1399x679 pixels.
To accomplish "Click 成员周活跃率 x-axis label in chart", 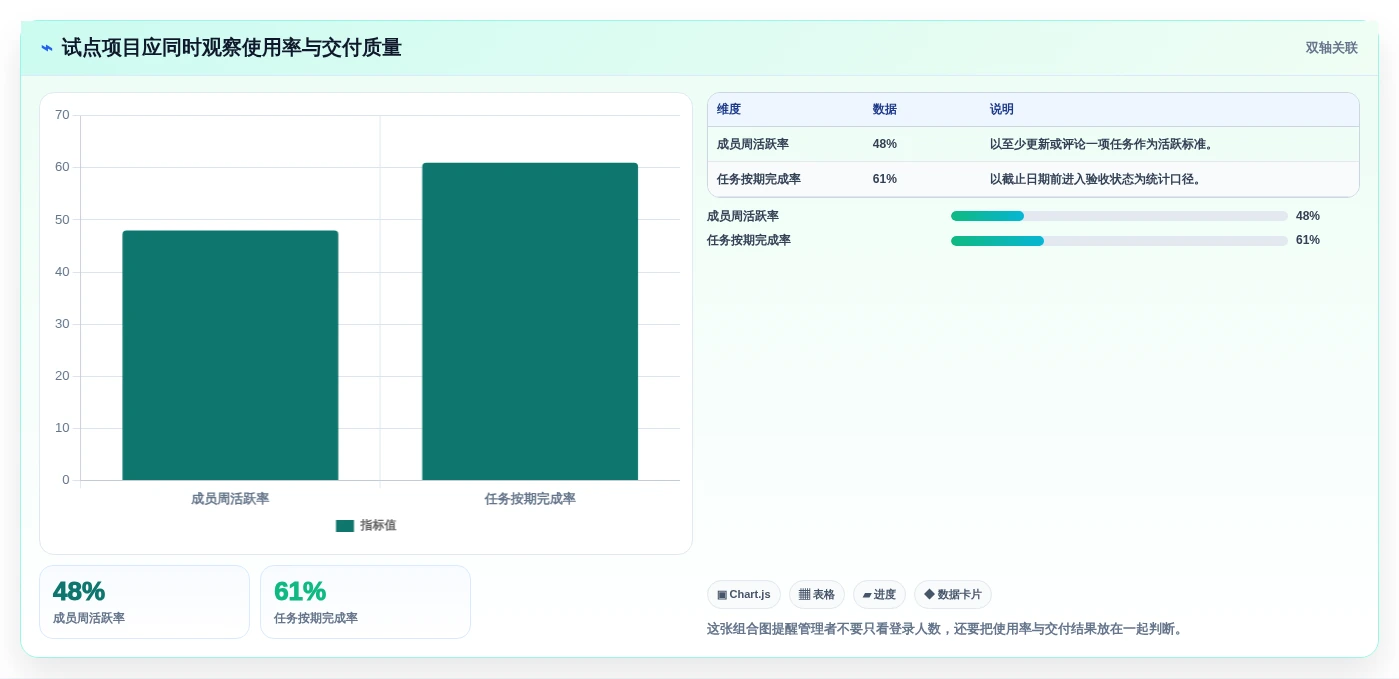I will (230, 498).
